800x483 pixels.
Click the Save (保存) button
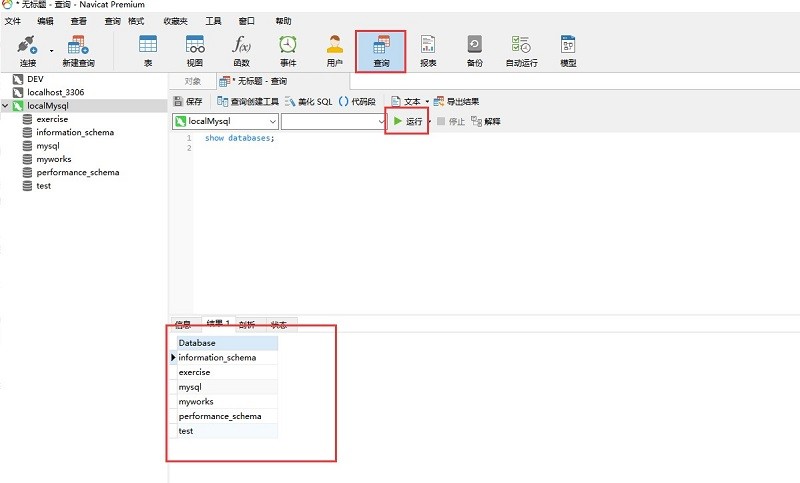point(188,101)
